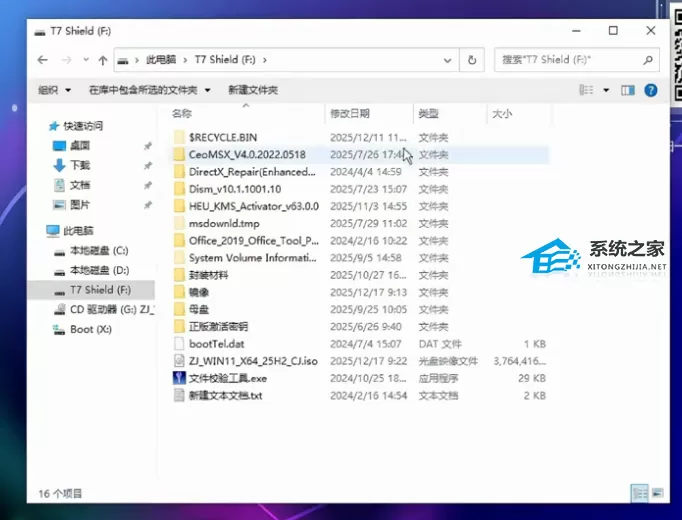
Task: Click the Dism_v10.1.1001.10 folder icon
Action: click(179, 189)
